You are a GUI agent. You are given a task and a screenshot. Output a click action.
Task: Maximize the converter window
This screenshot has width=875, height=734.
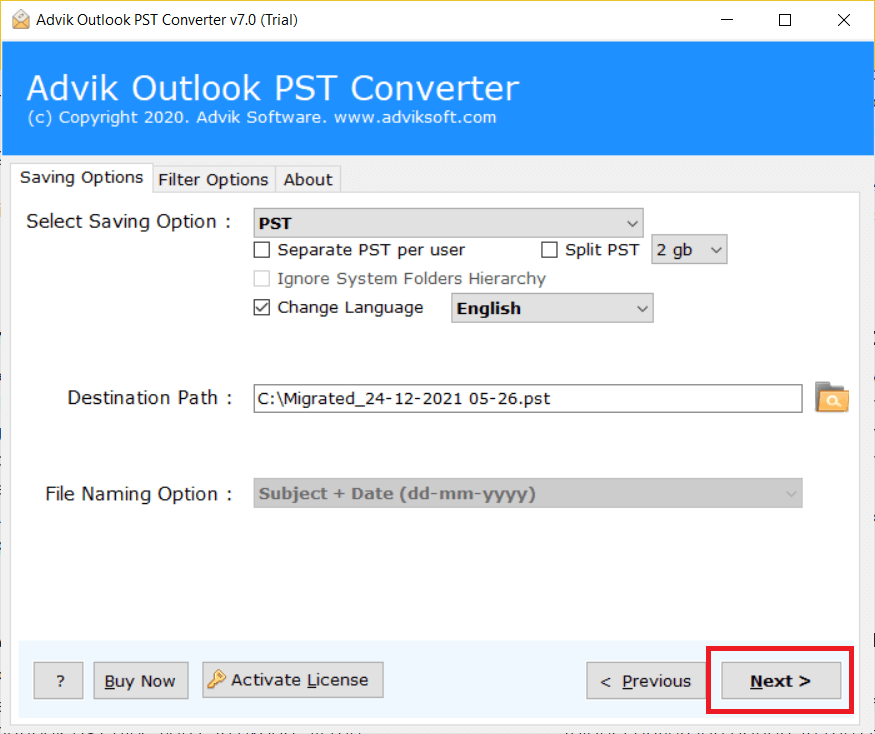pyautogui.click(x=785, y=20)
